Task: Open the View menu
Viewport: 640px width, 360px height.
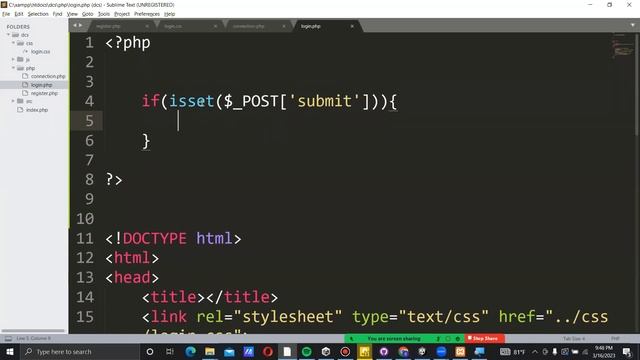Action: tap(72, 14)
